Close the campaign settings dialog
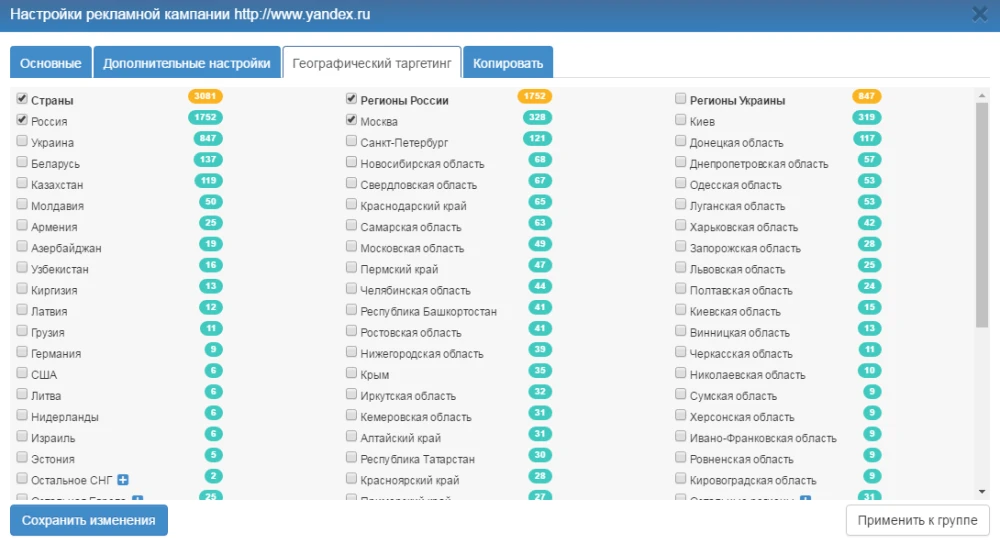1000x544 pixels. tap(979, 14)
